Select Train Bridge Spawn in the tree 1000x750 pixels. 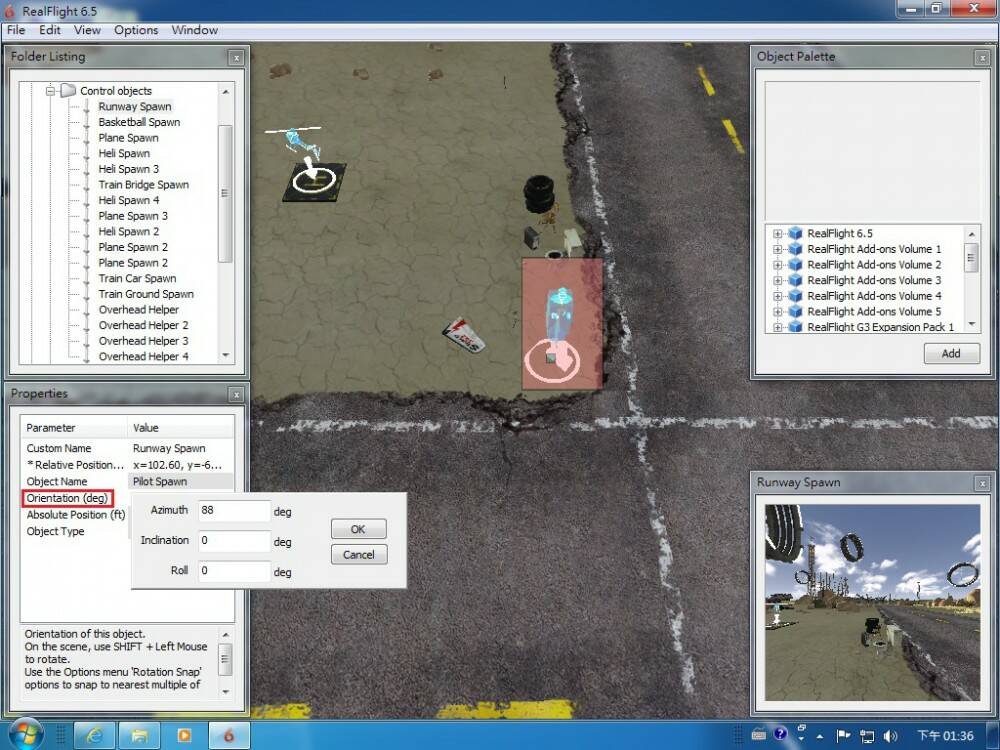click(x=143, y=184)
